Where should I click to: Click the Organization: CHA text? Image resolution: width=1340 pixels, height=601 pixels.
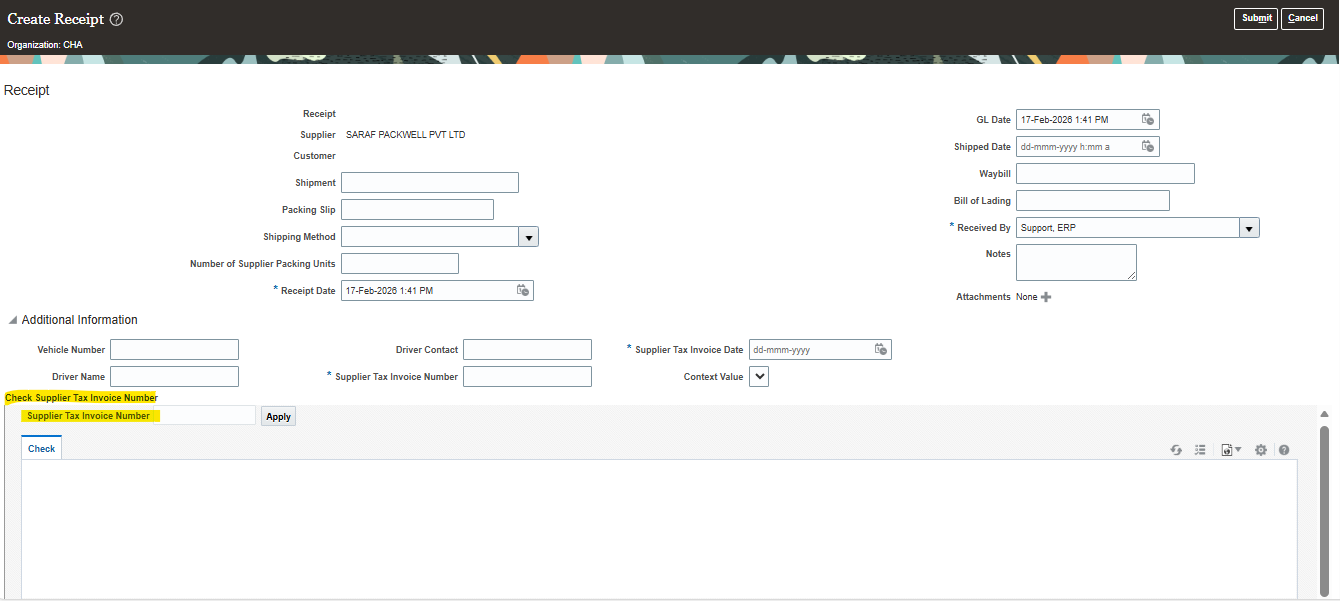pos(45,45)
